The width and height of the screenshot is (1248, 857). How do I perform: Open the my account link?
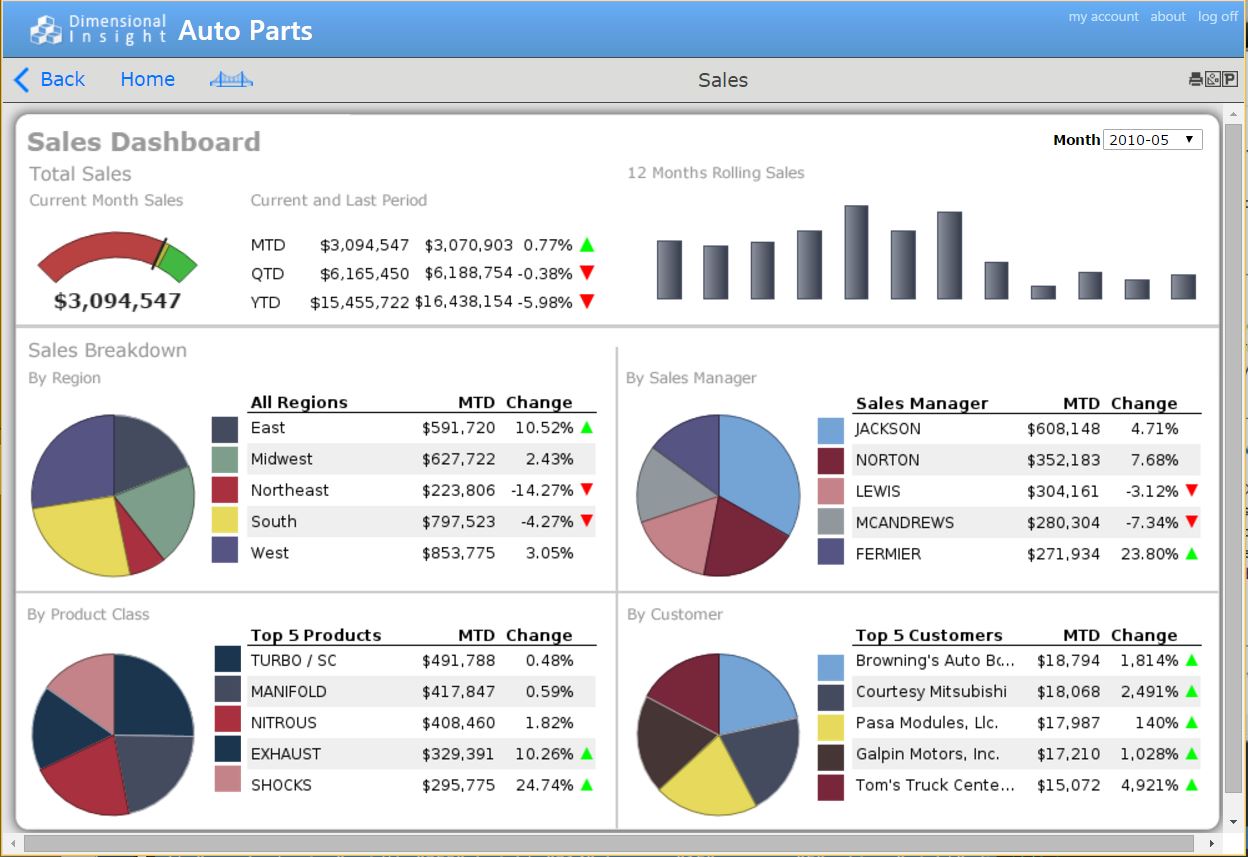pos(1103,17)
